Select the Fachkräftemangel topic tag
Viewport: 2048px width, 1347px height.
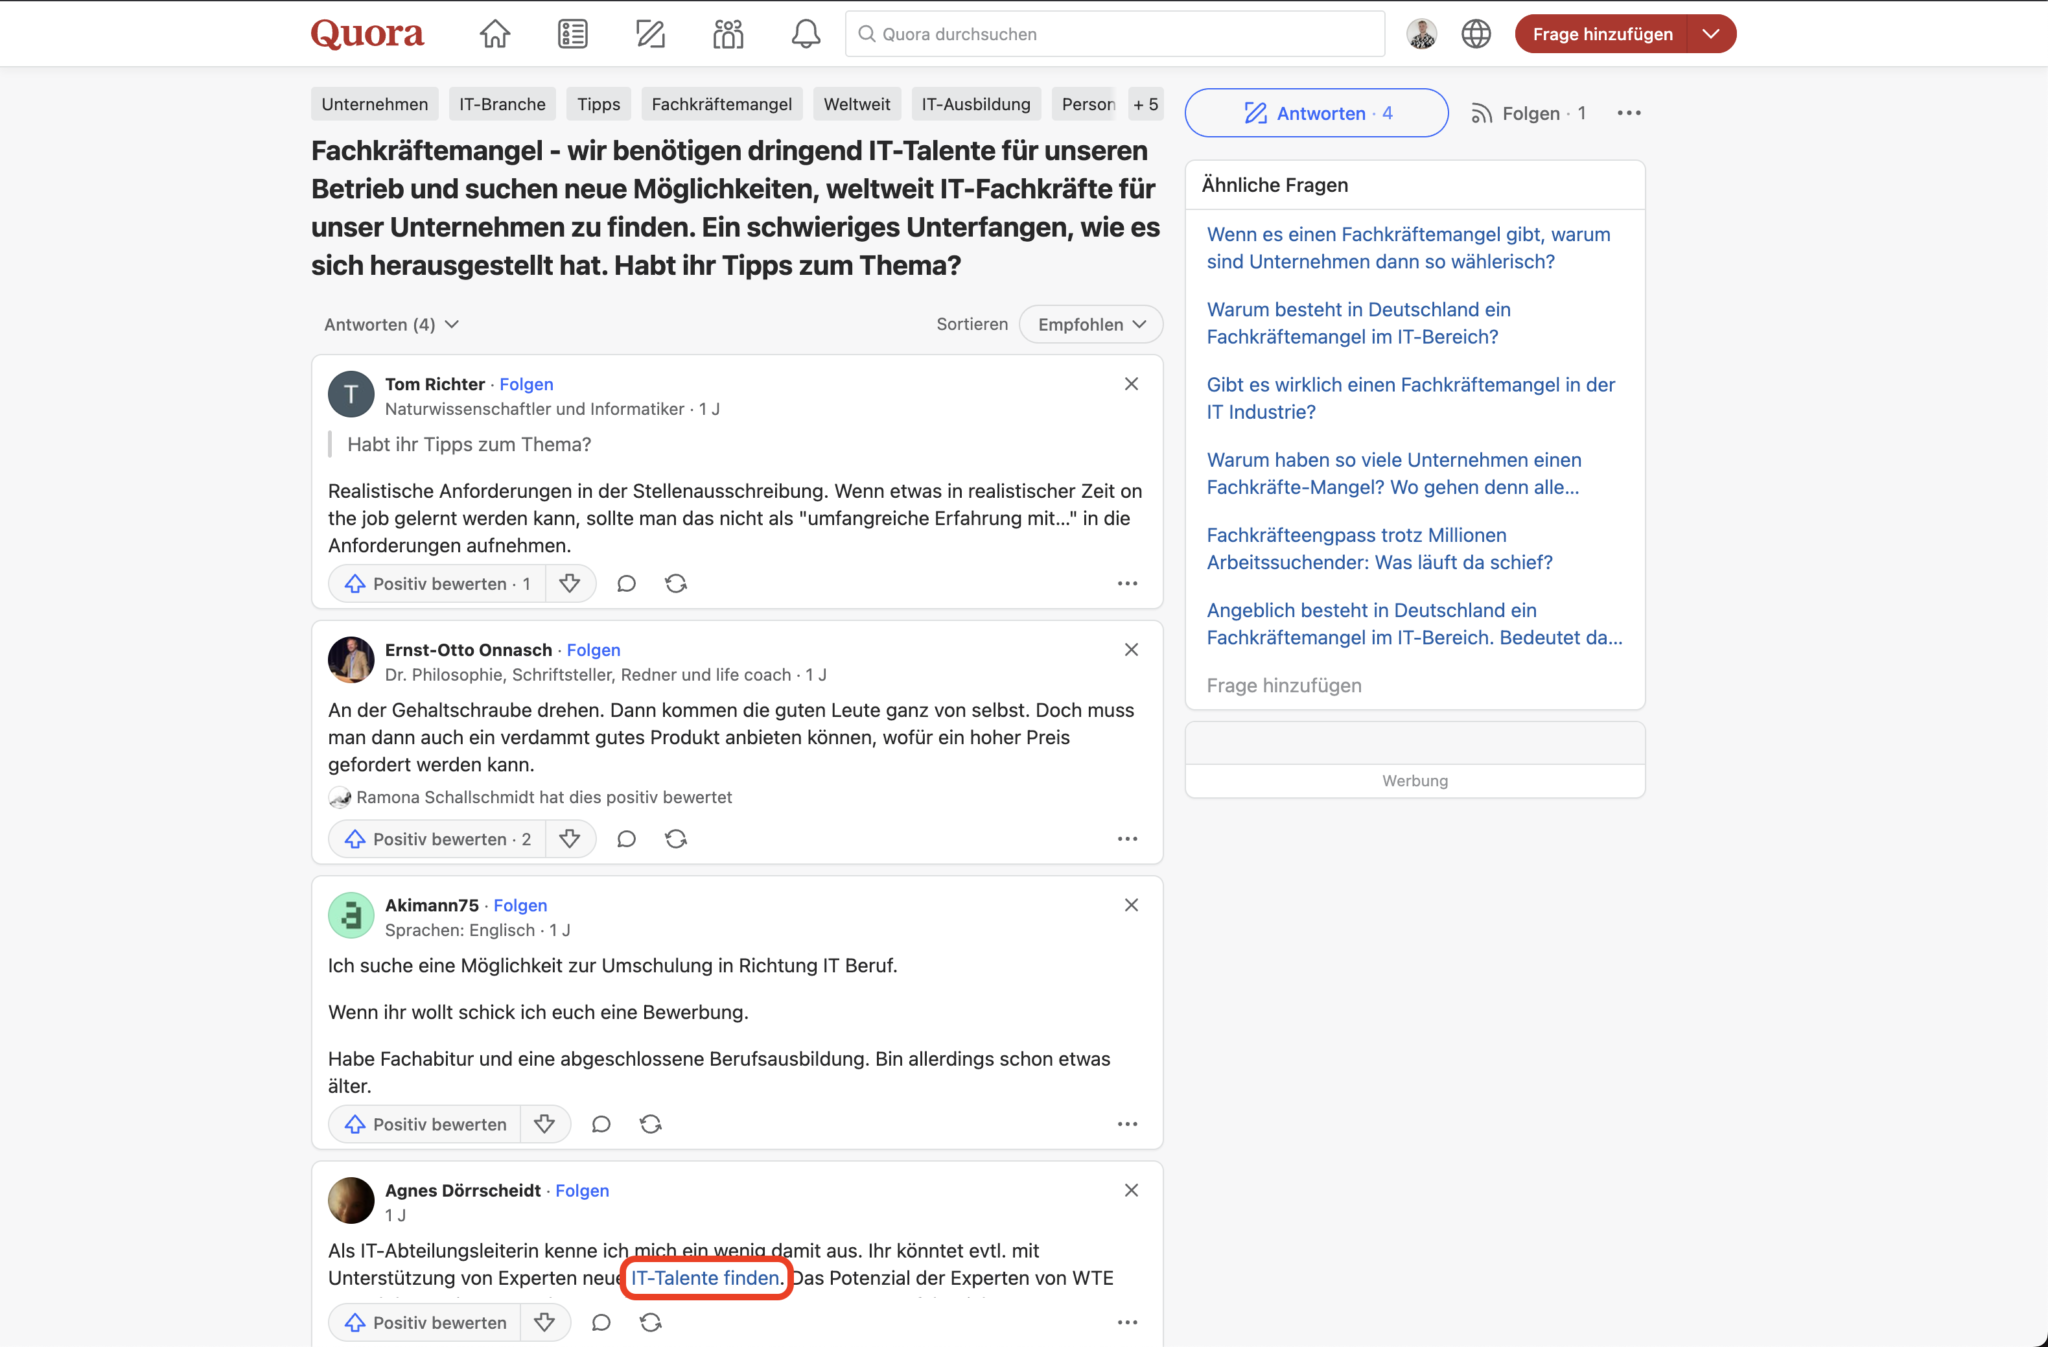[x=721, y=103]
